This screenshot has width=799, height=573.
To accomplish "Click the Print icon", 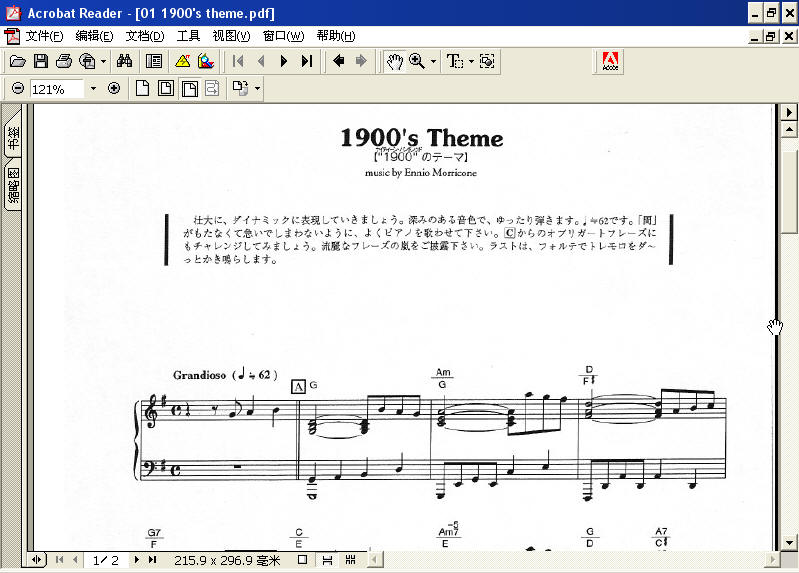I will pyautogui.click(x=64, y=62).
